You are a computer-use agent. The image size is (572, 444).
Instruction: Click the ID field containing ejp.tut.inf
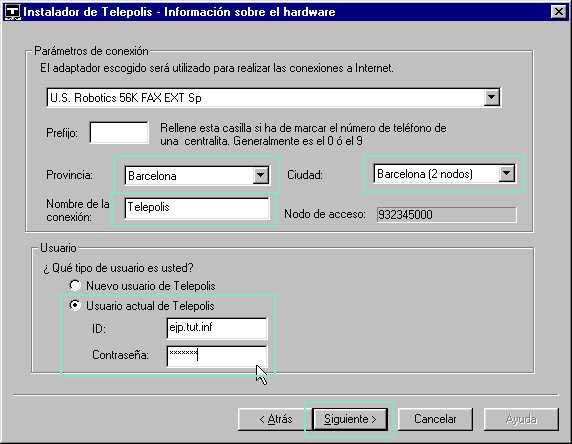[x=217, y=328]
